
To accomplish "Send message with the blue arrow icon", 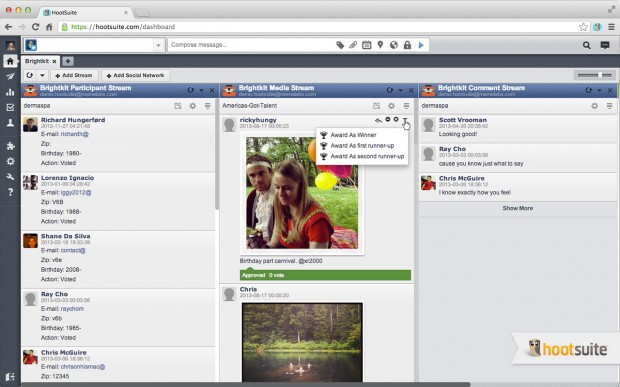I will (421, 45).
